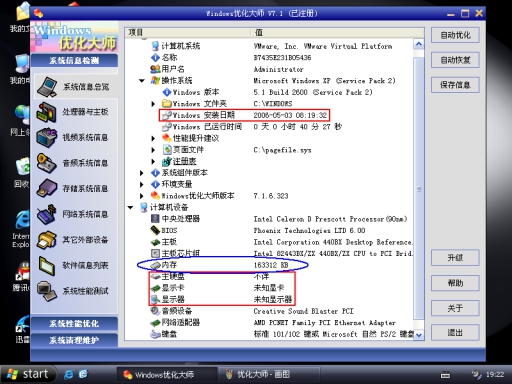Click the 显示器 monitor icon

click(x=155, y=299)
